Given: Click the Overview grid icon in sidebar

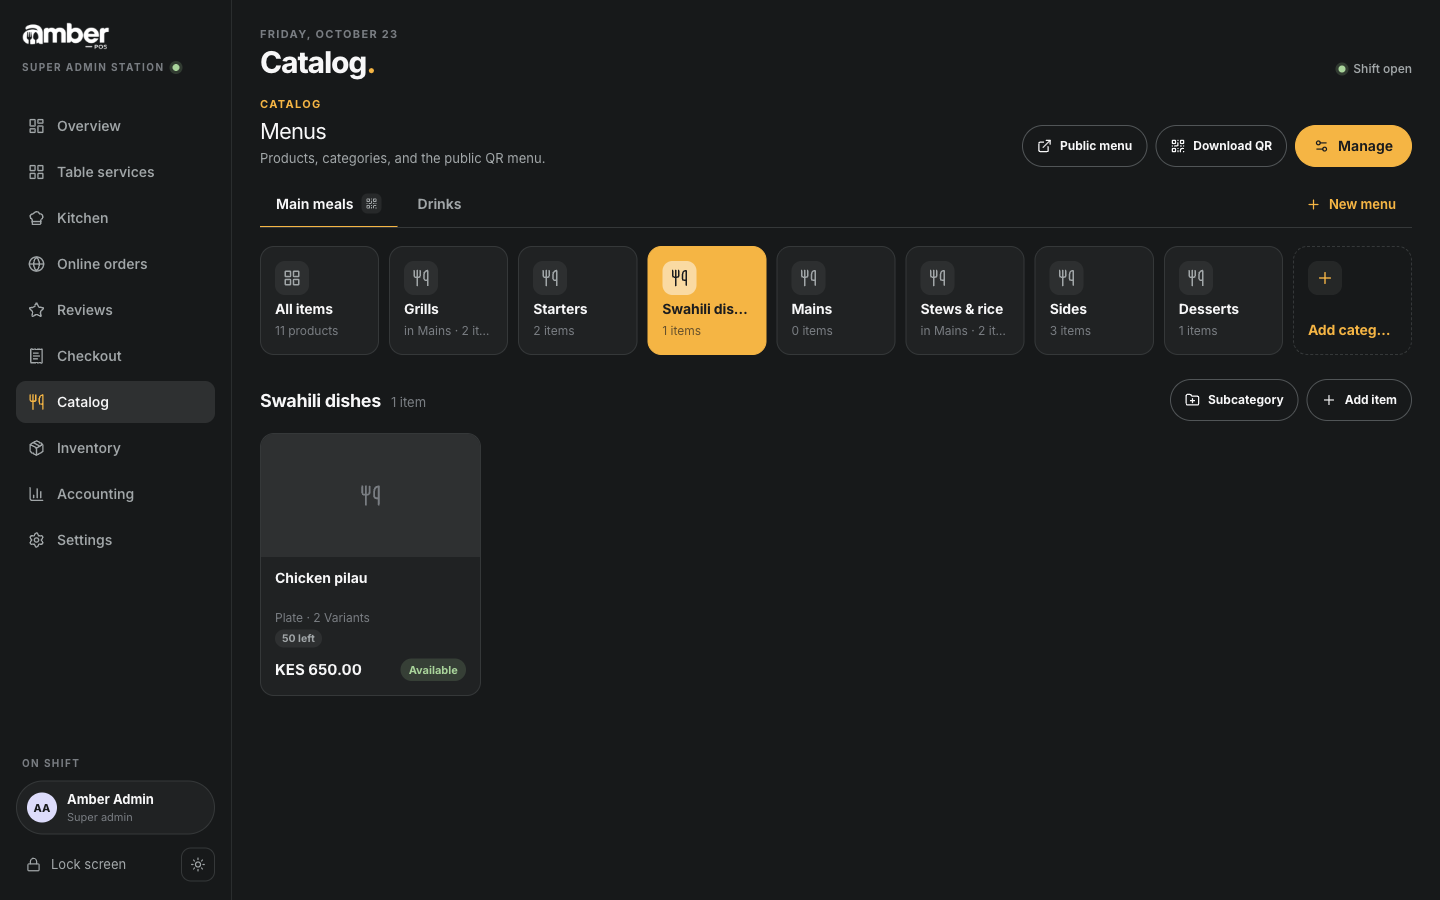Looking at the screenshot, I should pyautogui.click(x=37, y=126).
